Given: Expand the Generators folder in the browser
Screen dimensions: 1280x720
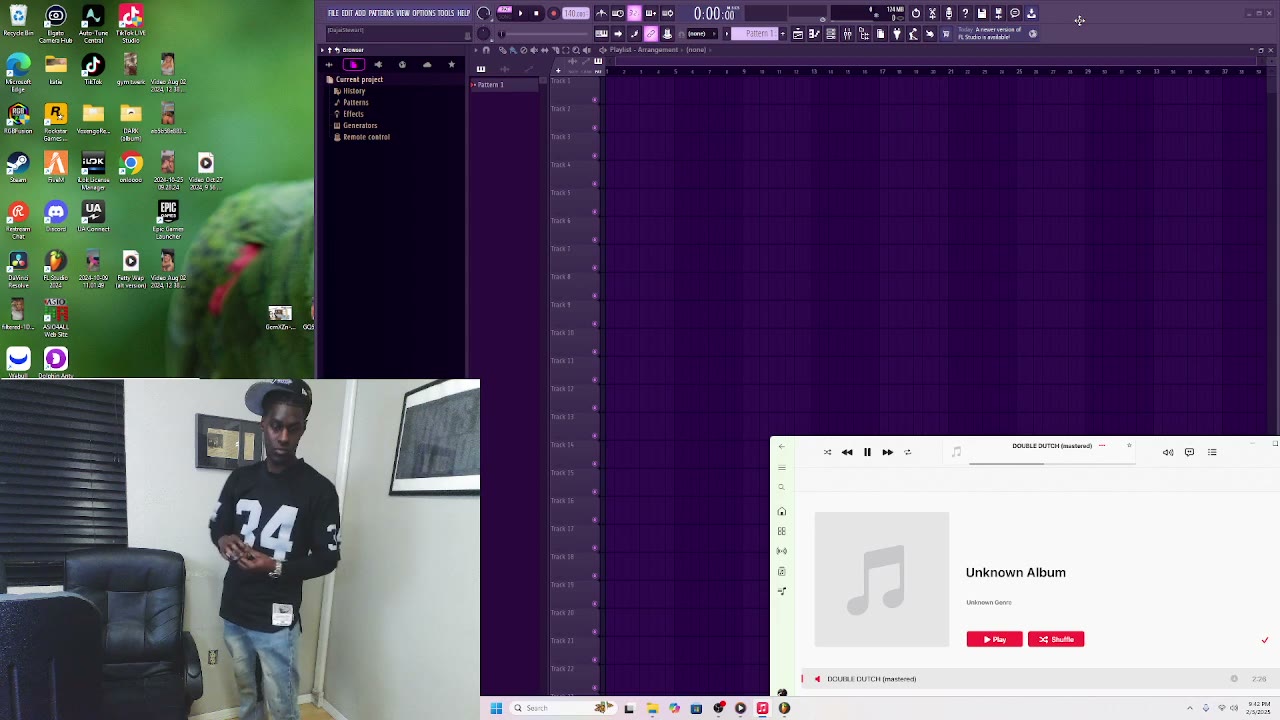Looking at the screenshot, I should coord(360,125).
